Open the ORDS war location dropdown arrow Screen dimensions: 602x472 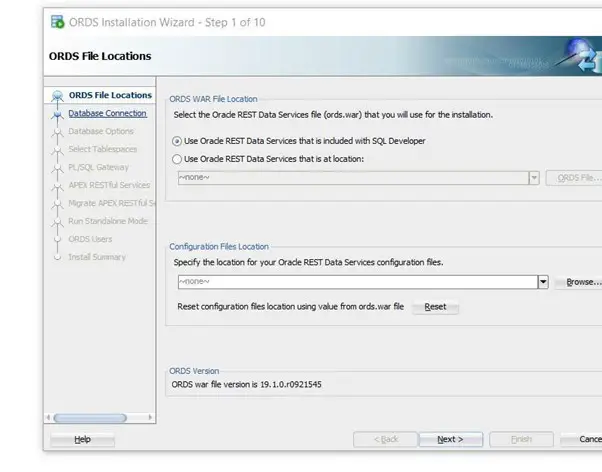click(x=534, y=178)
